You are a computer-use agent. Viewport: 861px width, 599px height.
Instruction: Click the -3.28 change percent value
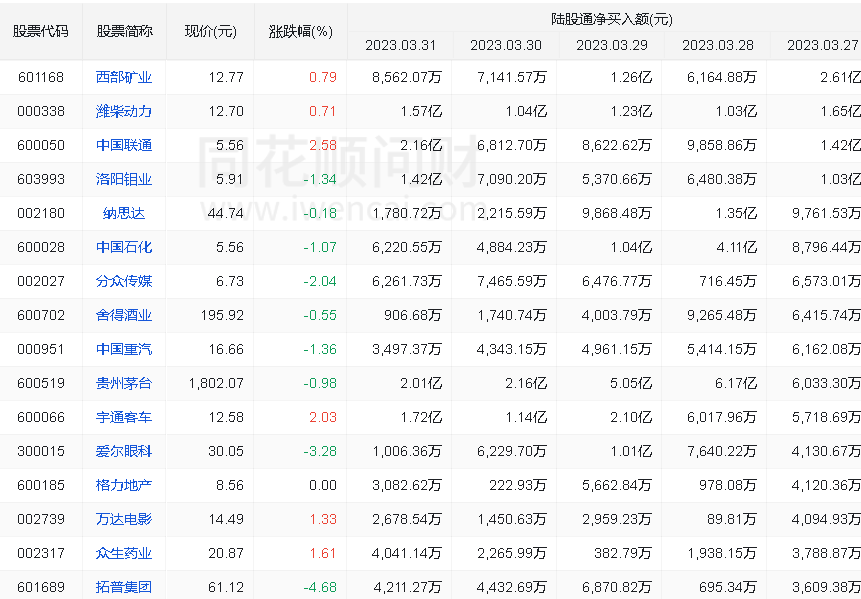tap(320, 451)
